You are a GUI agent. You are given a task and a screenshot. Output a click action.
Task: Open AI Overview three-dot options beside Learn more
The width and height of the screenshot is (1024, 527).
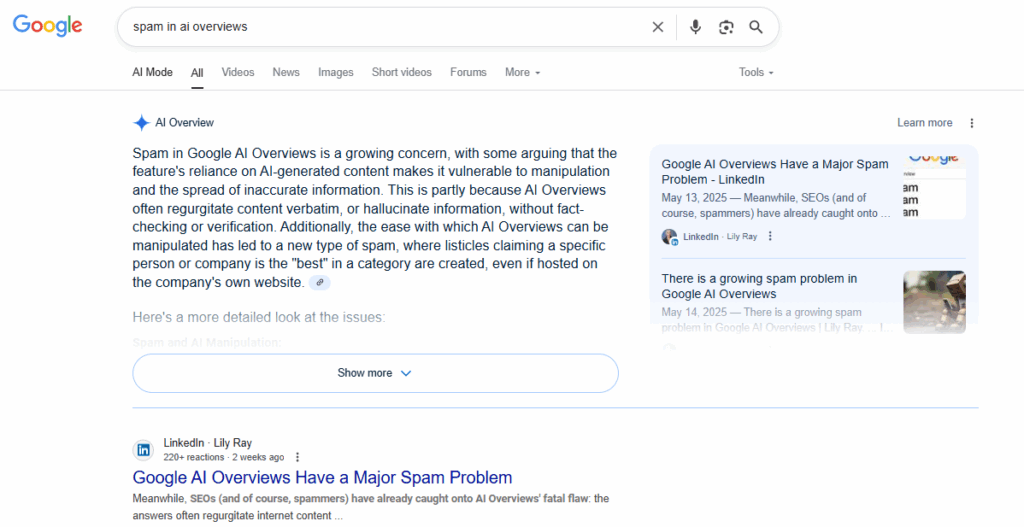[x=972, y=123]
